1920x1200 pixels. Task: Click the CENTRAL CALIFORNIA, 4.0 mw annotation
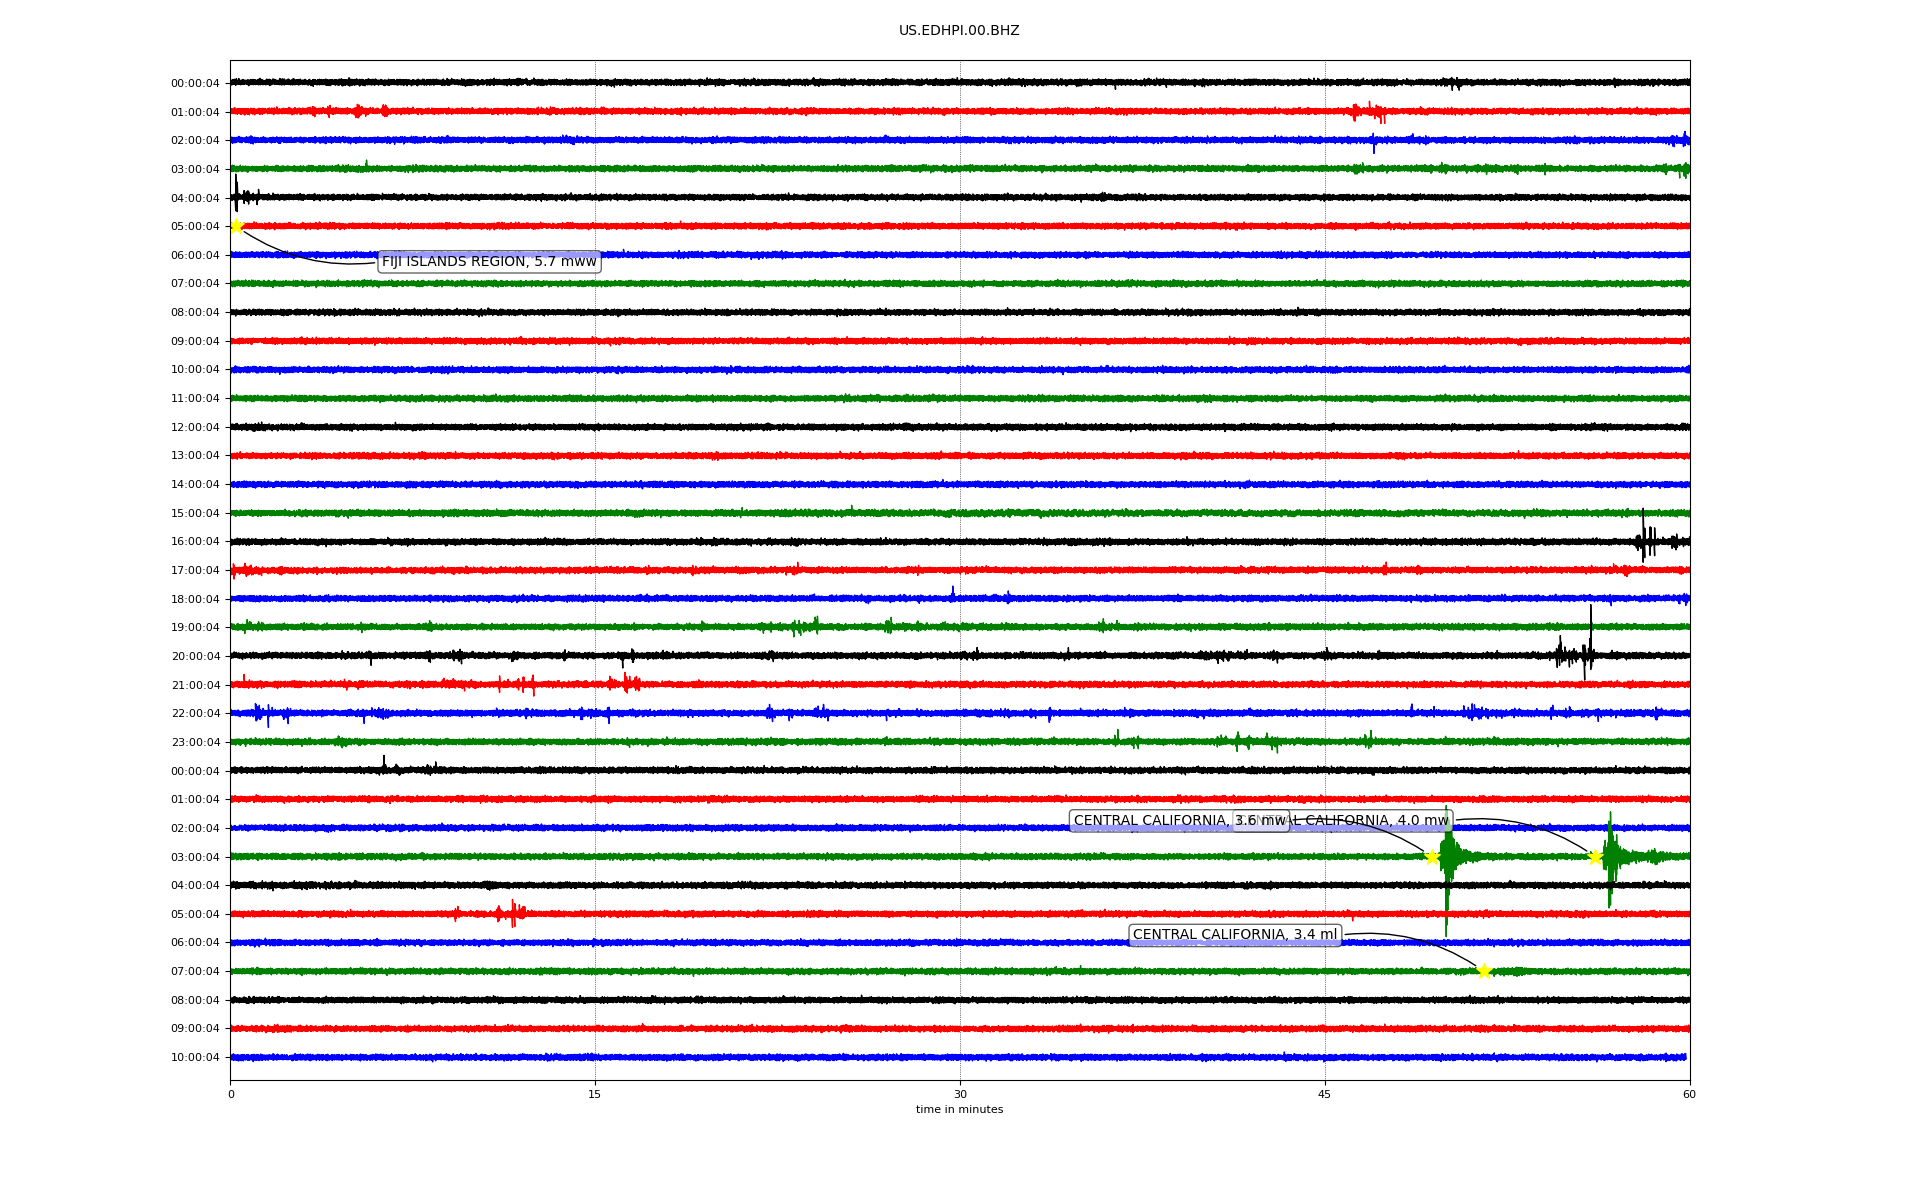(x=1370, y=821)
